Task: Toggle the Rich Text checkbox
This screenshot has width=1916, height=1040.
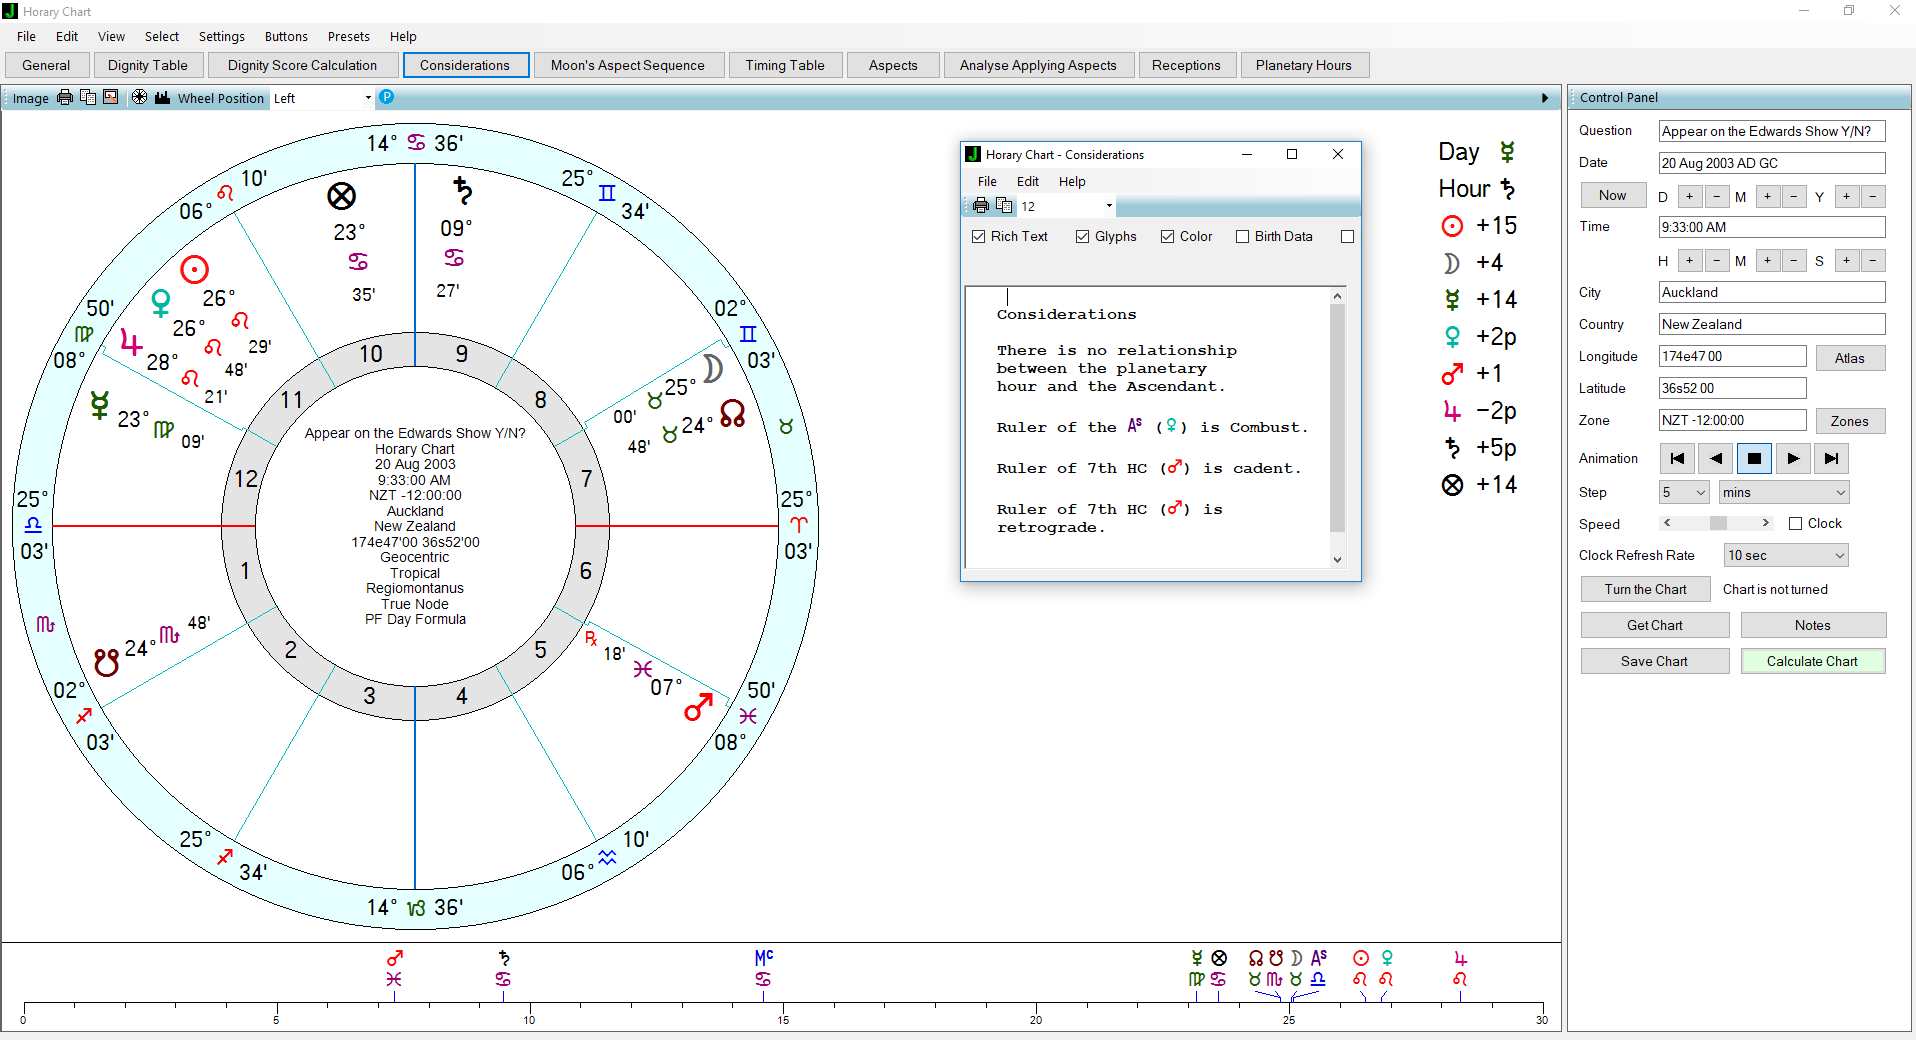Action: pos(979,236)
